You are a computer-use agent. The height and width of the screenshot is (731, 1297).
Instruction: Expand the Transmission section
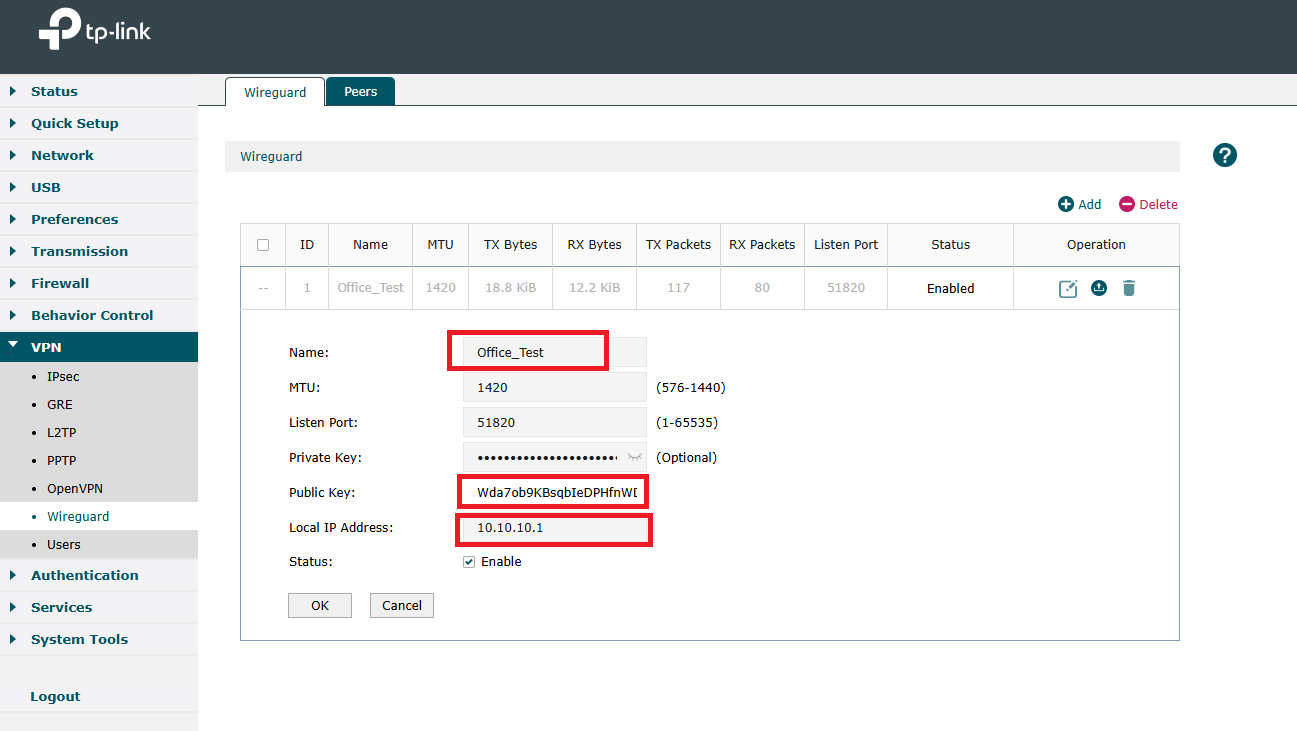(x=99, y=251)
